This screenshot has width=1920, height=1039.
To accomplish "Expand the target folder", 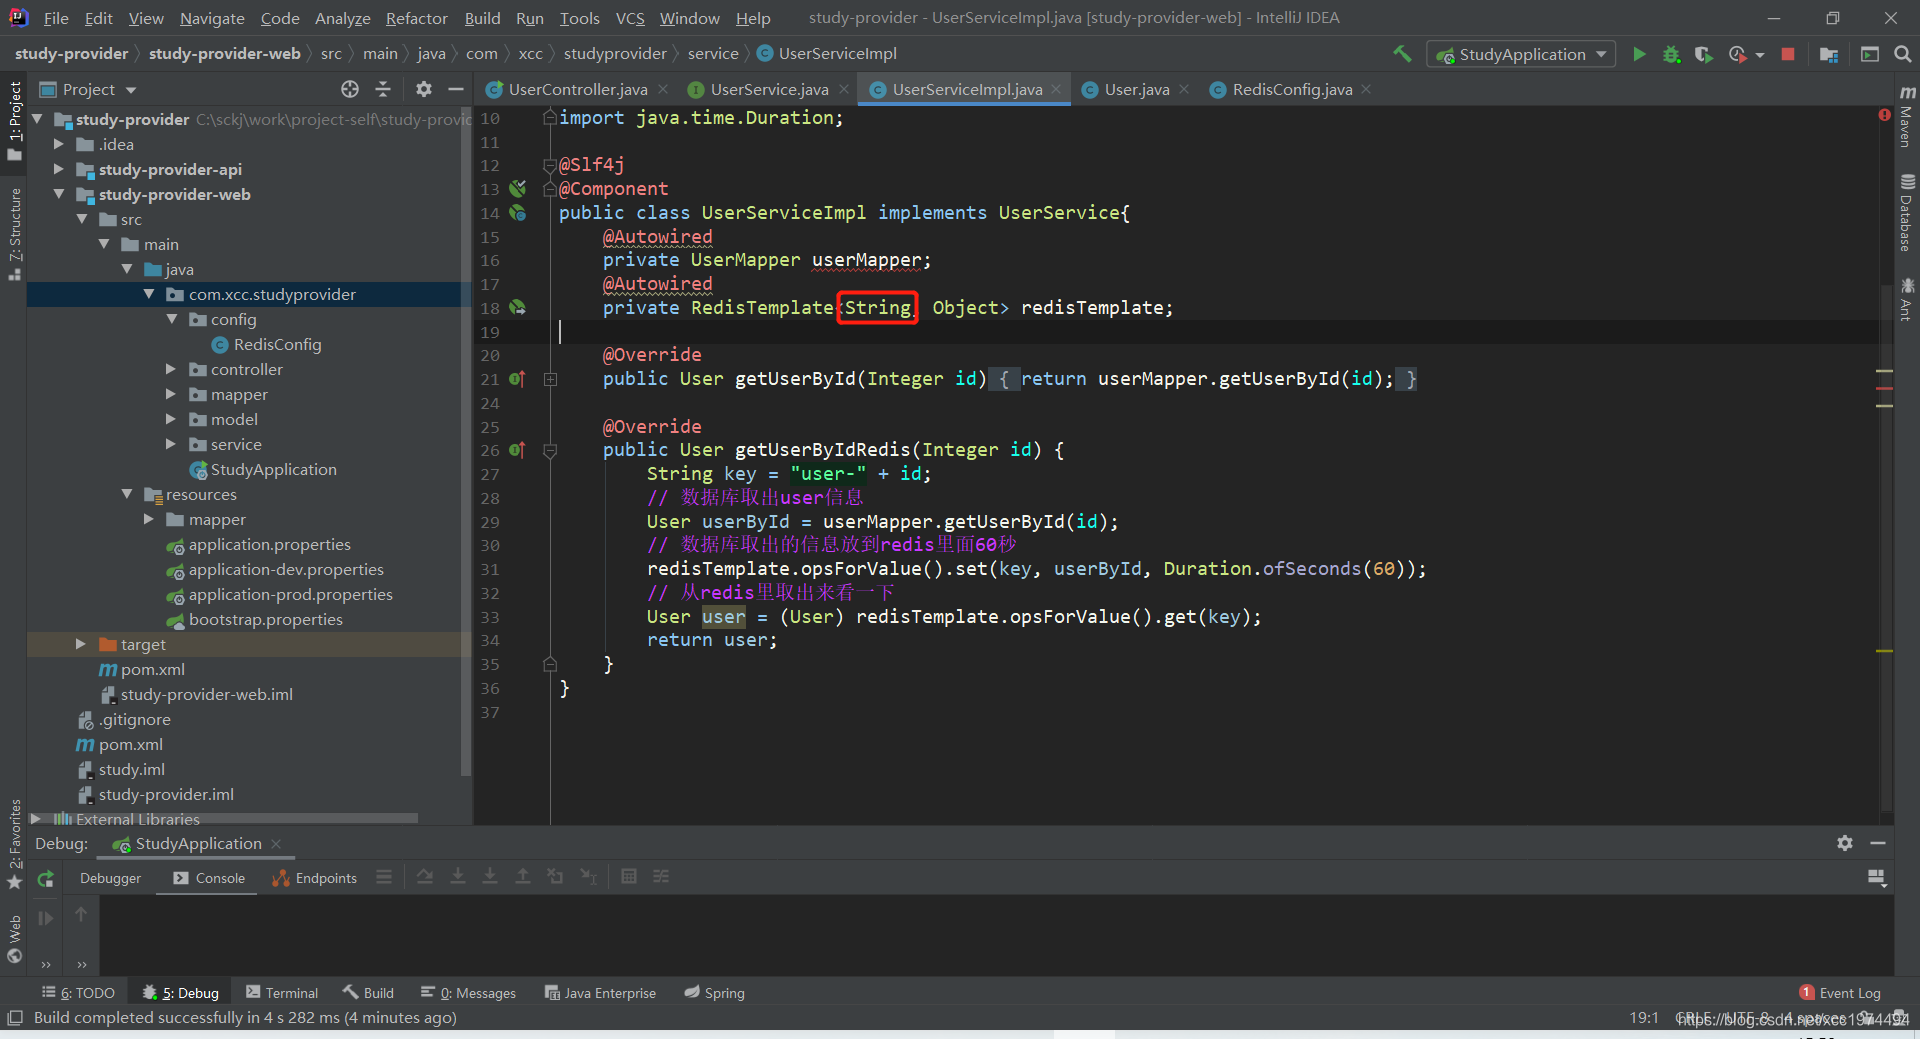I will coord(81,644).
